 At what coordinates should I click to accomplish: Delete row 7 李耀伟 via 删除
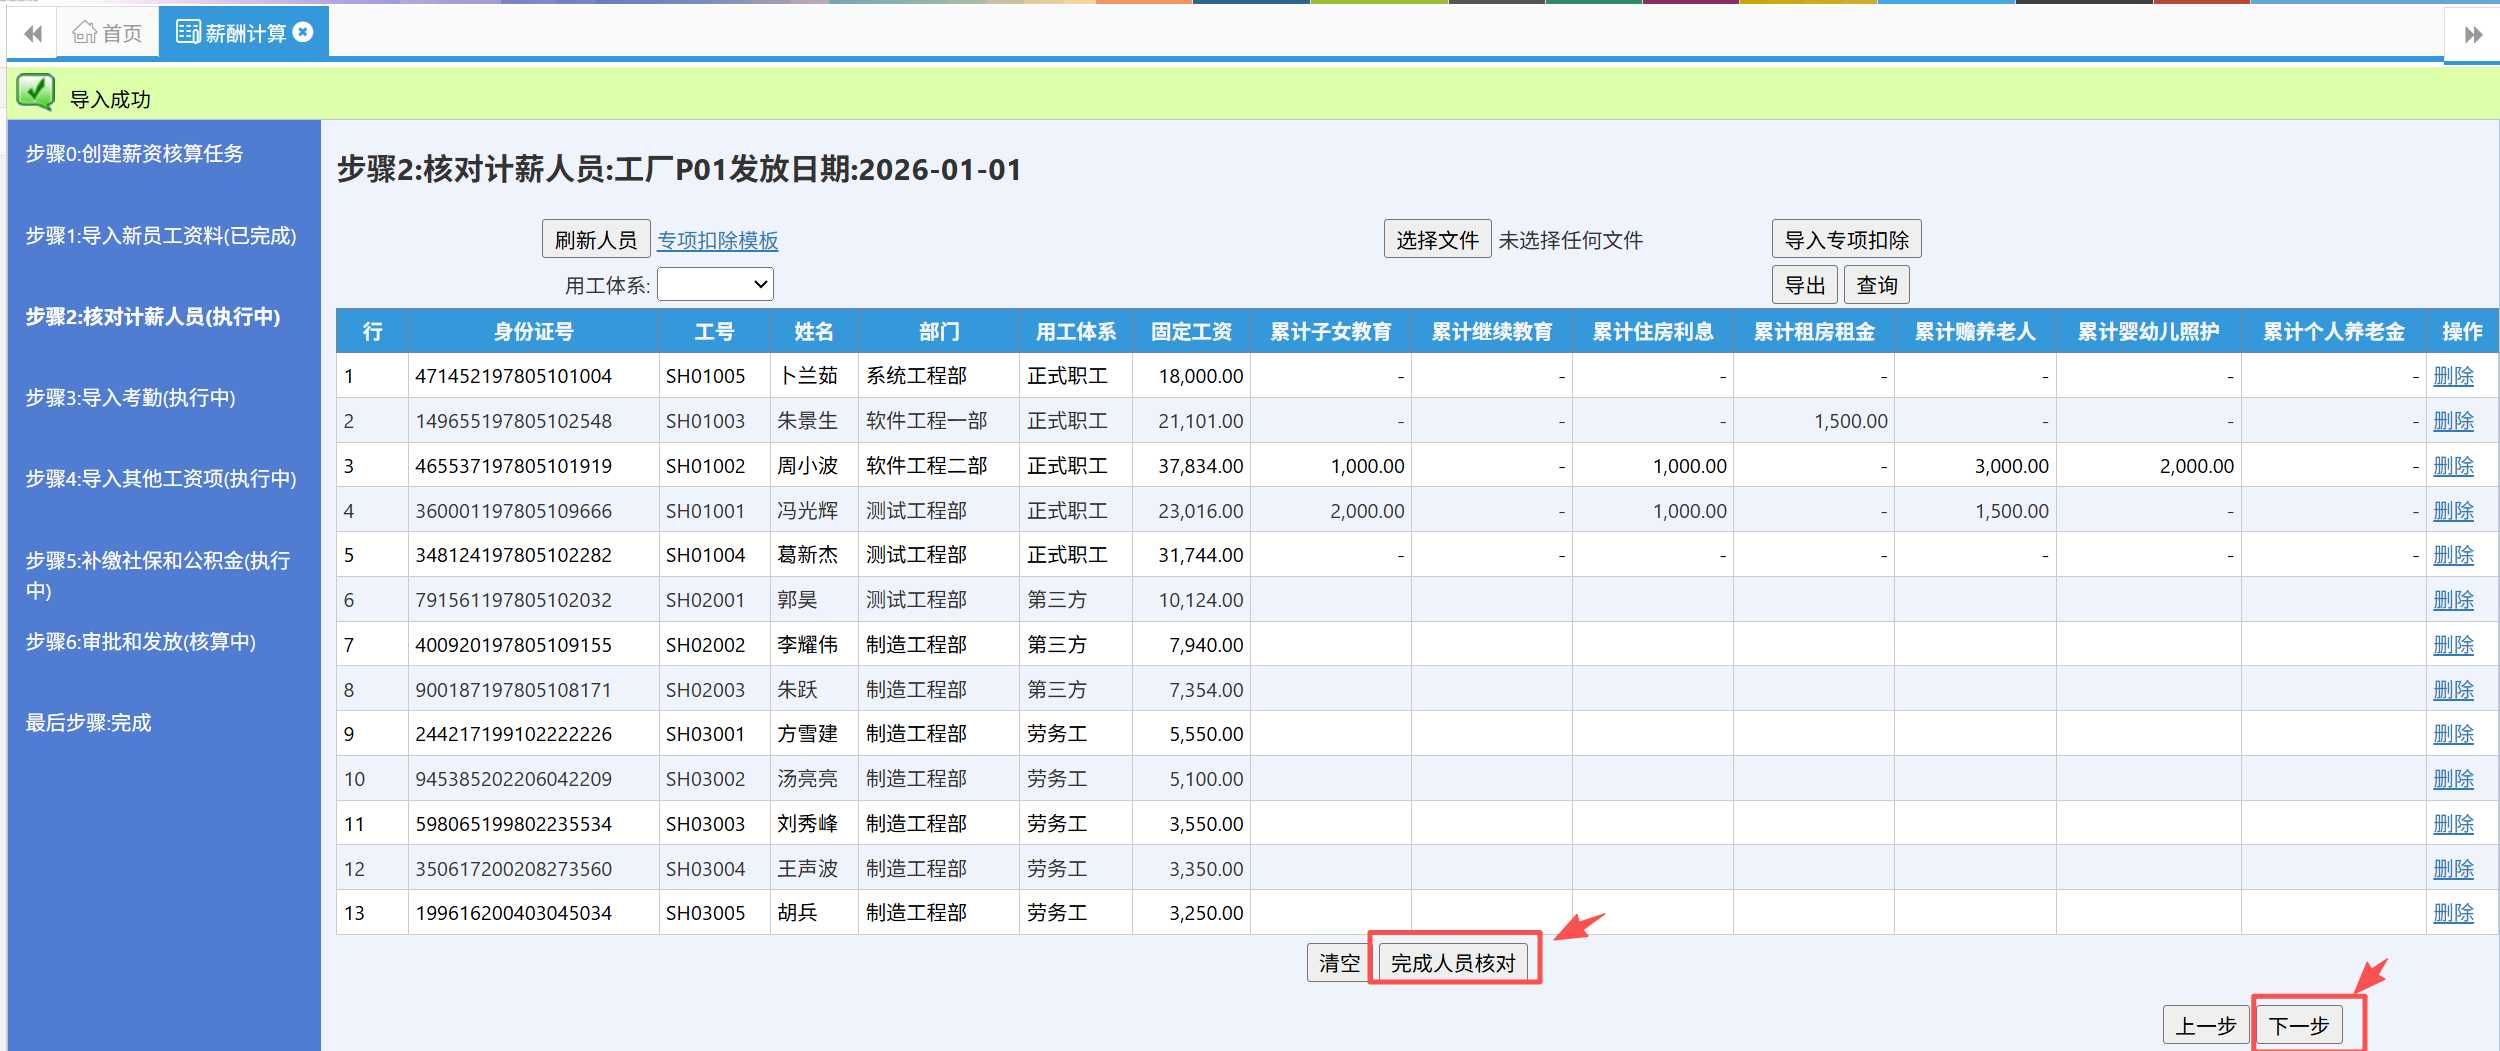click(2453, 645)
